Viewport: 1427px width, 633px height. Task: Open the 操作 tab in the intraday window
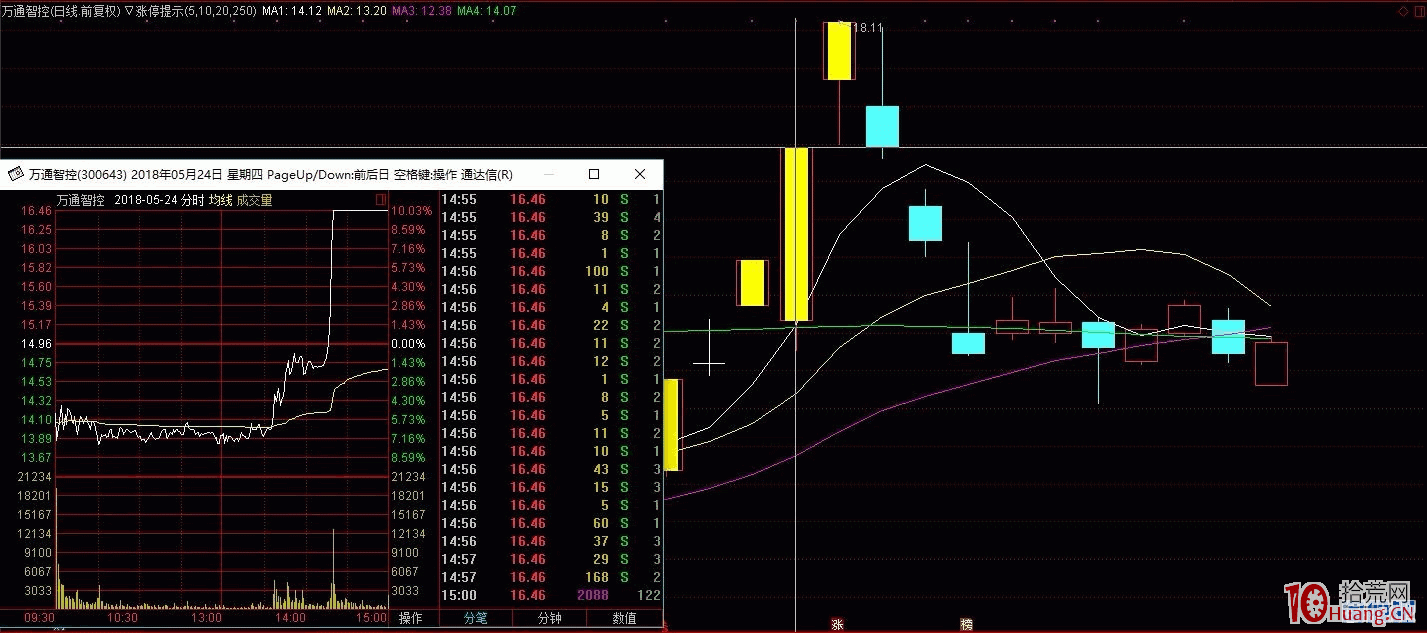[411, 618]
